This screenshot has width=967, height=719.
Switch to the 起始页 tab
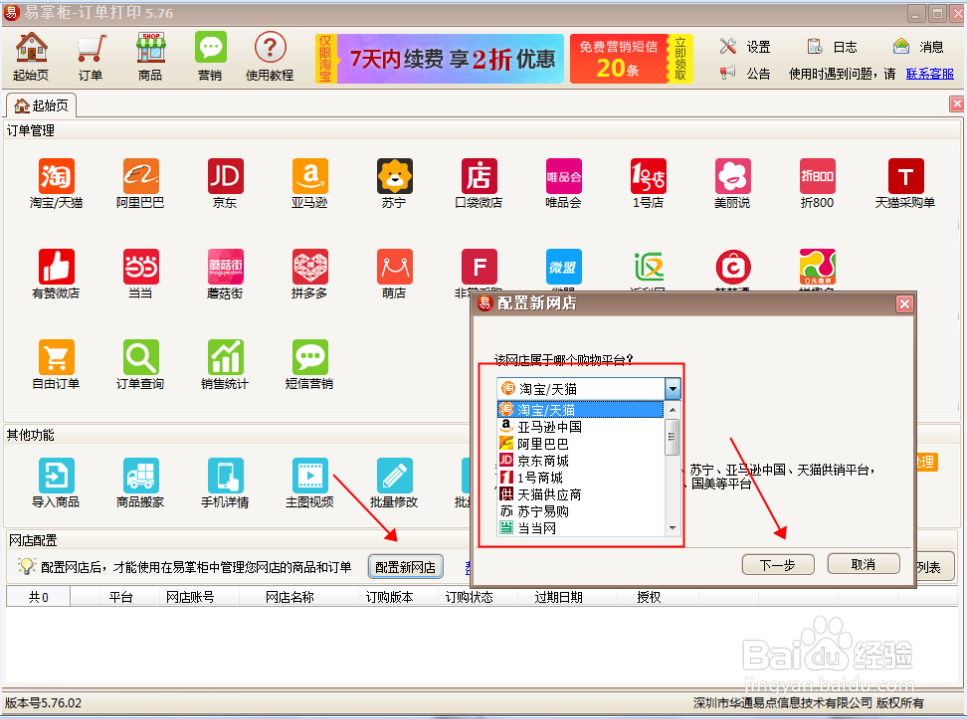[x=41, y=105]
